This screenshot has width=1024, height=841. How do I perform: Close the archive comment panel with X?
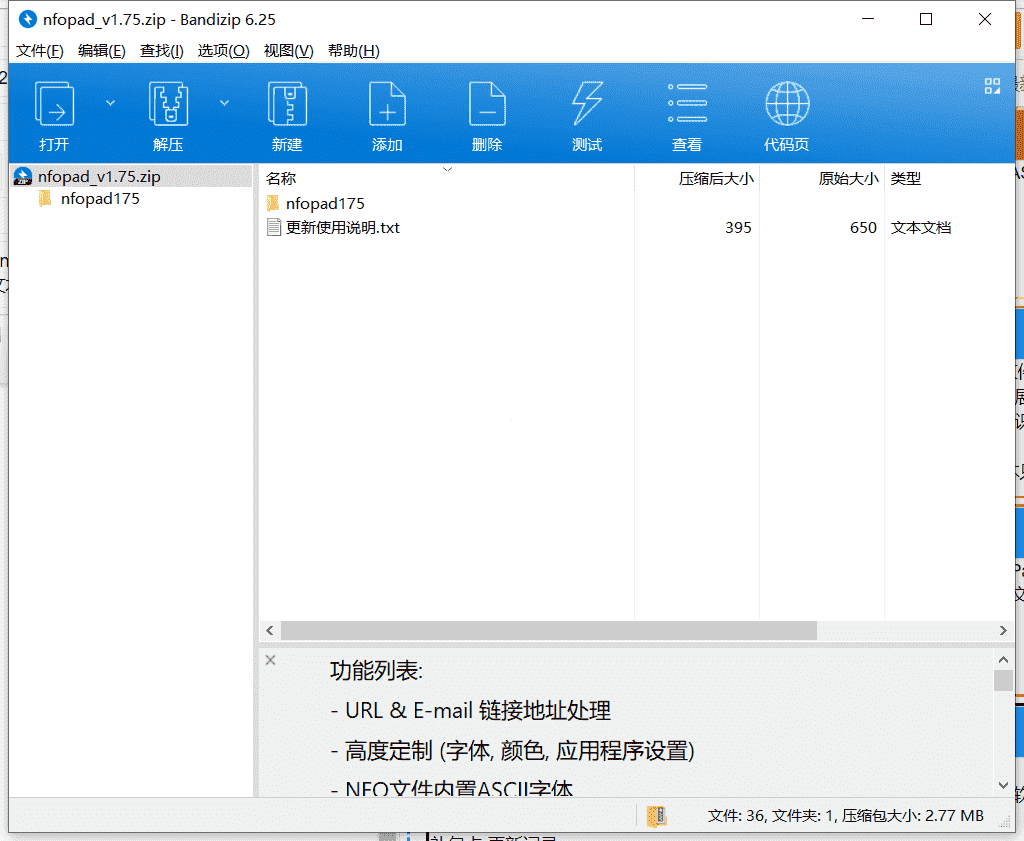click(270, 660)
